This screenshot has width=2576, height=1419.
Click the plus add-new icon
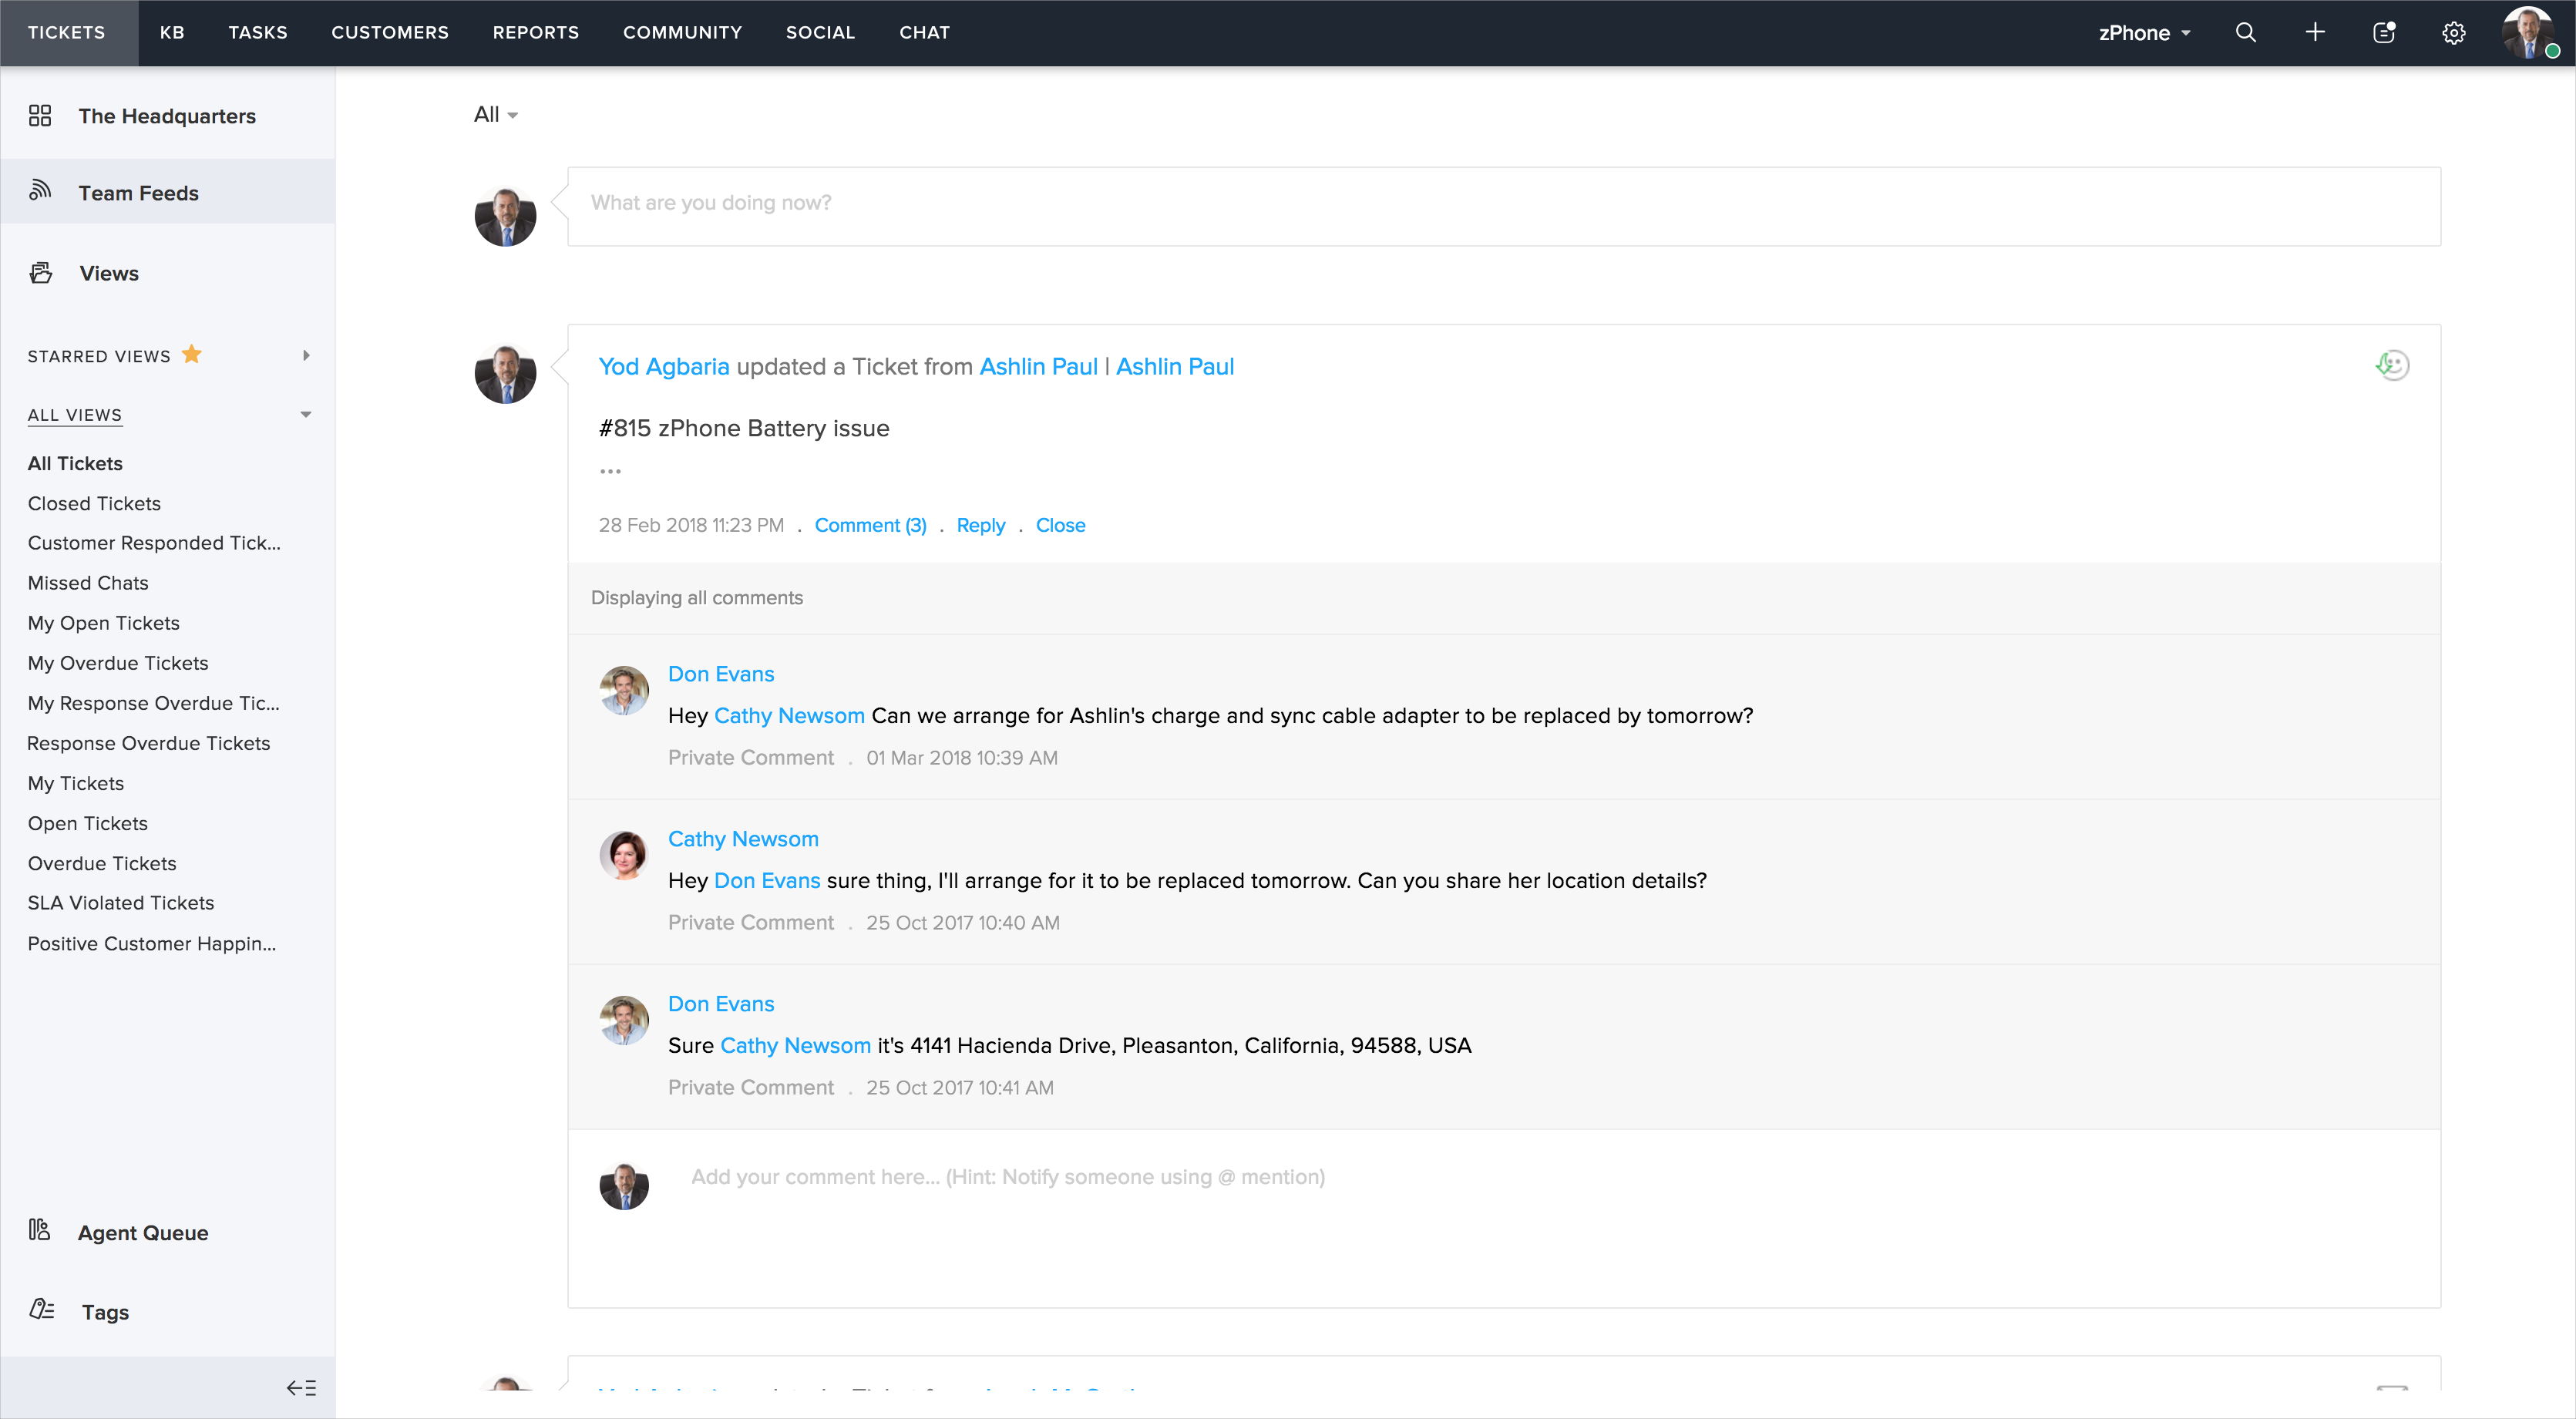click(x=2315, y=32)
